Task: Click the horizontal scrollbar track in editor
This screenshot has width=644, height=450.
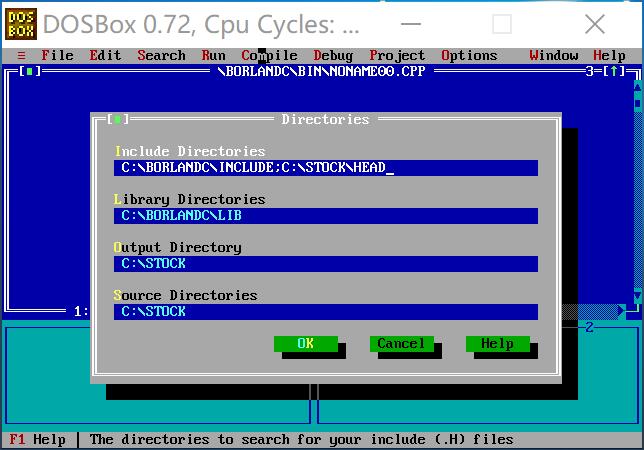Action: [x=589, y=312]
